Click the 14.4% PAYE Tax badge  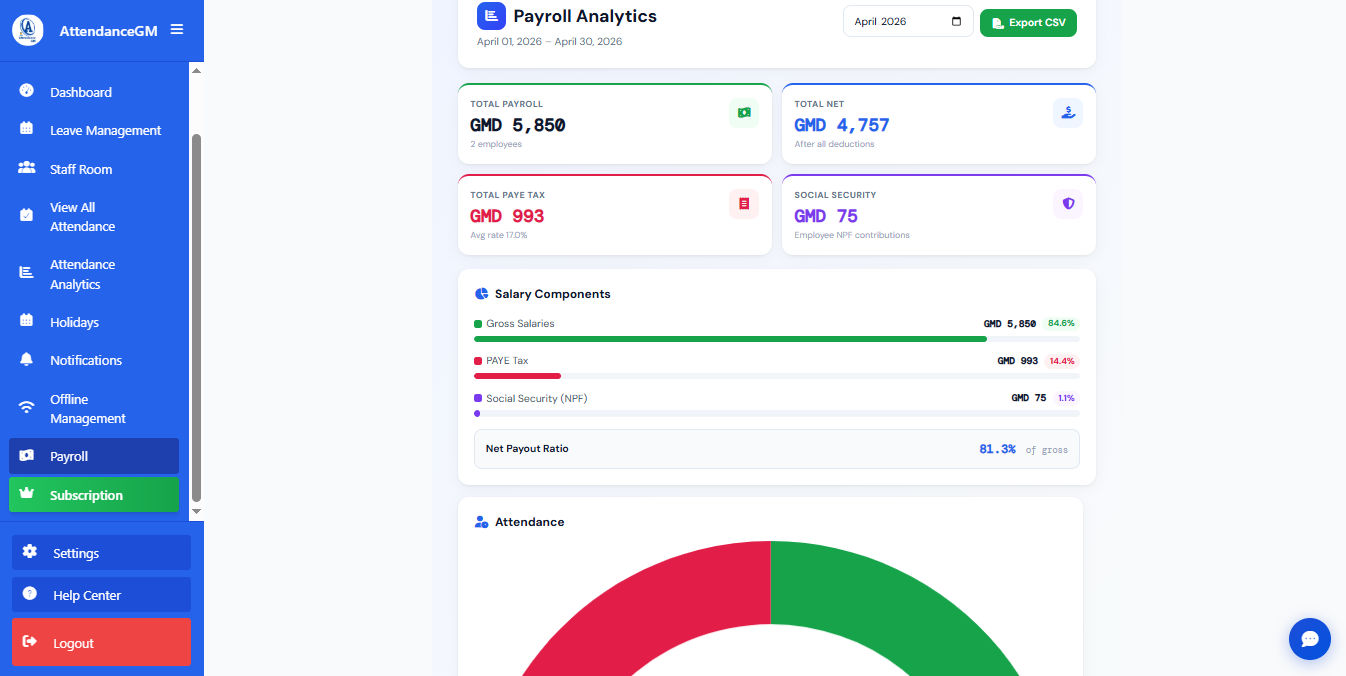click(1062, 361)
